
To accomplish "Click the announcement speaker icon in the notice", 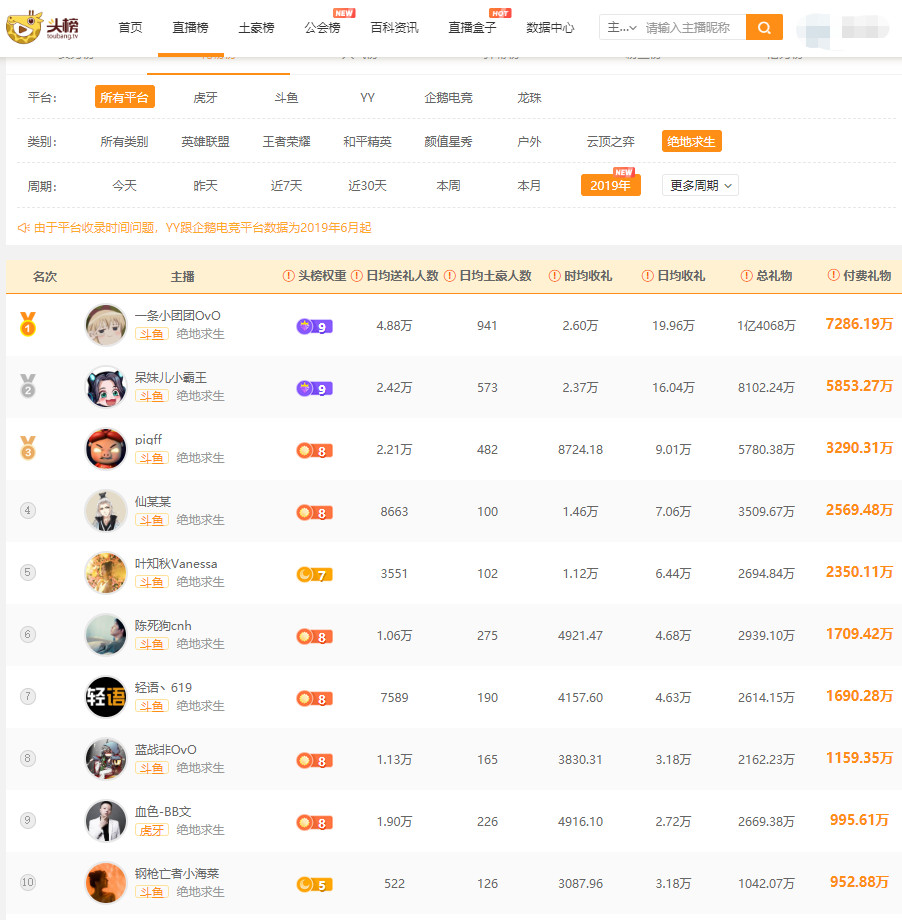I will point(23,228).
